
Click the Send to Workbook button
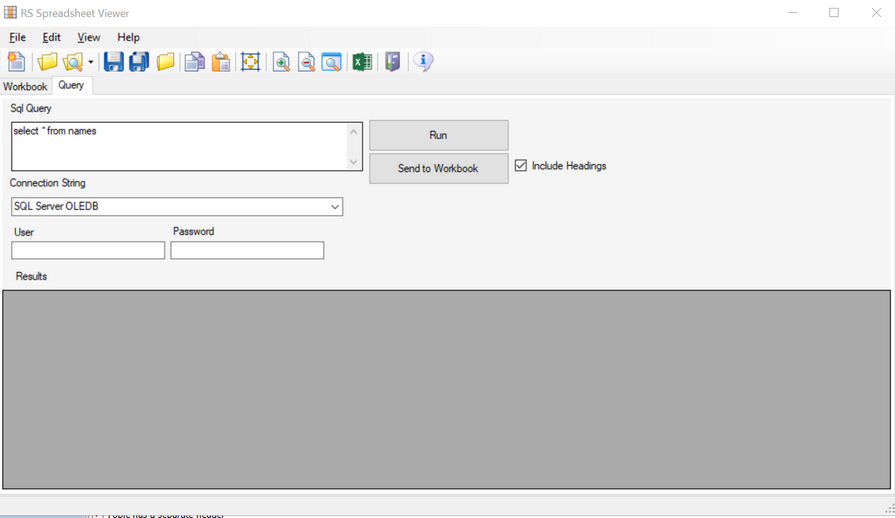(438, 168)
